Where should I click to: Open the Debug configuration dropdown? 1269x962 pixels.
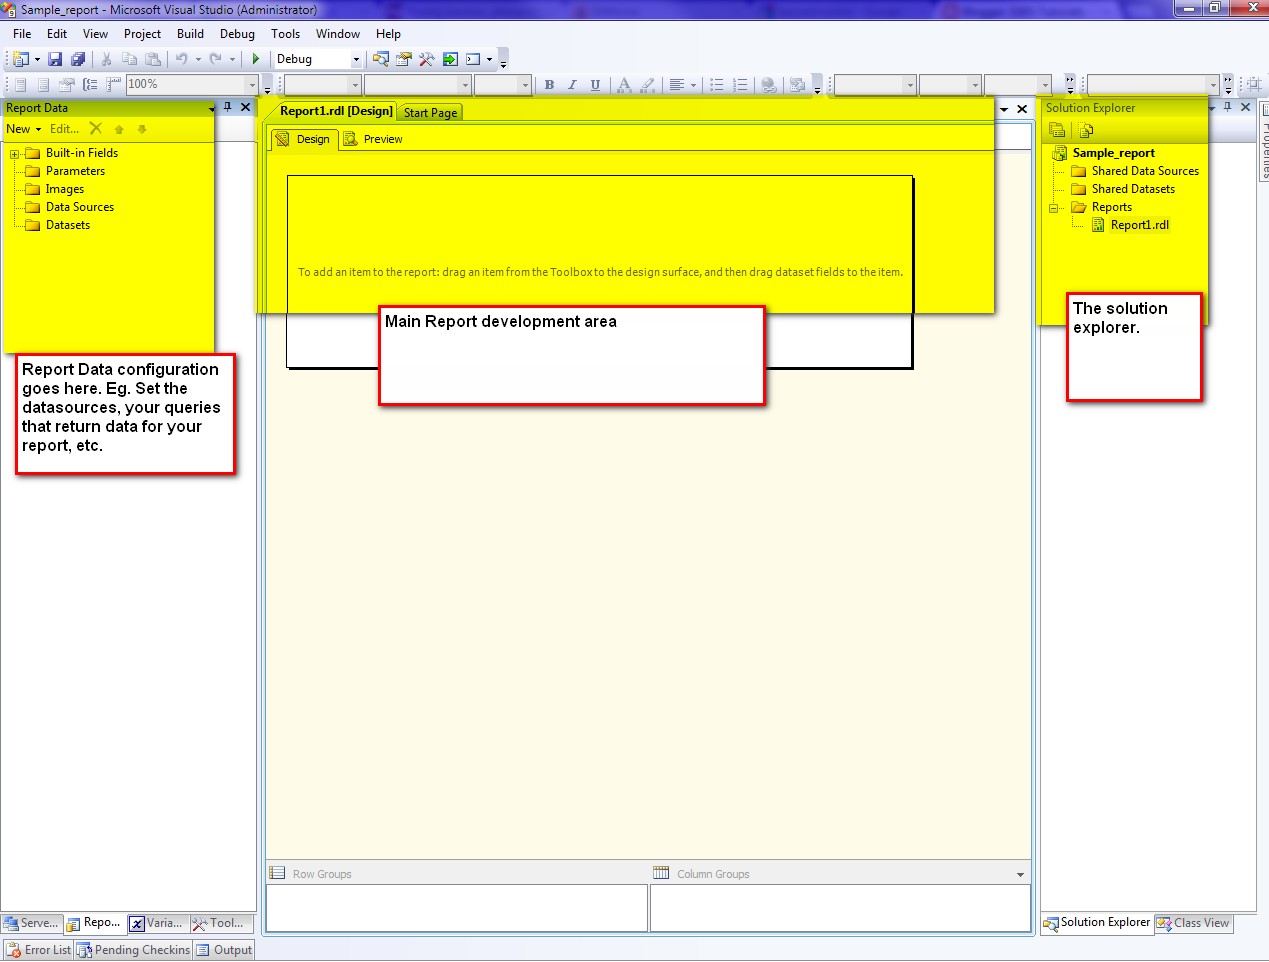point(355,60)
